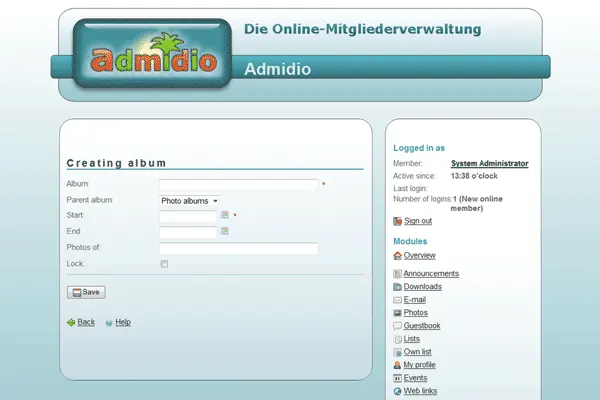Expand the Parent album dropdown
The height and width of the screenshot is (400, 600).
pyautogui.click(x=190, y=201)
